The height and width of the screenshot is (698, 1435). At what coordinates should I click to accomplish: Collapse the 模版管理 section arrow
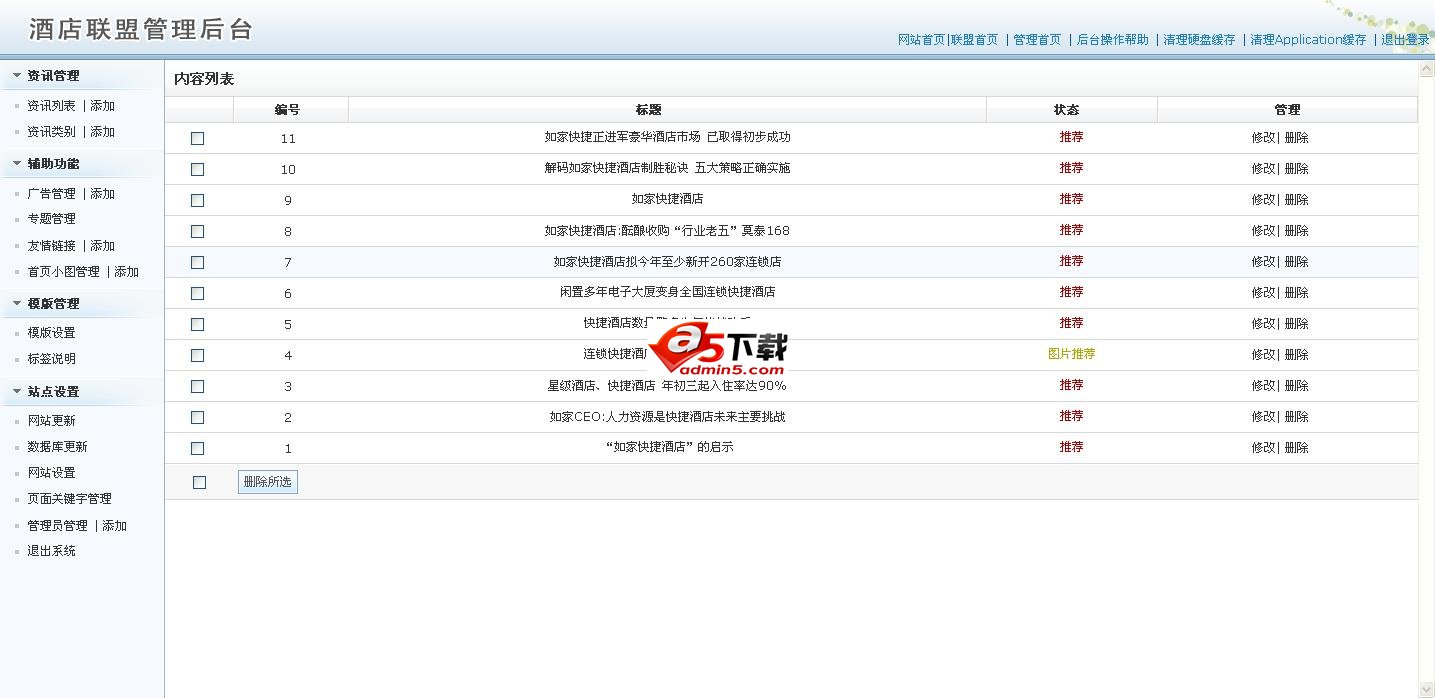tap(17, 303)
